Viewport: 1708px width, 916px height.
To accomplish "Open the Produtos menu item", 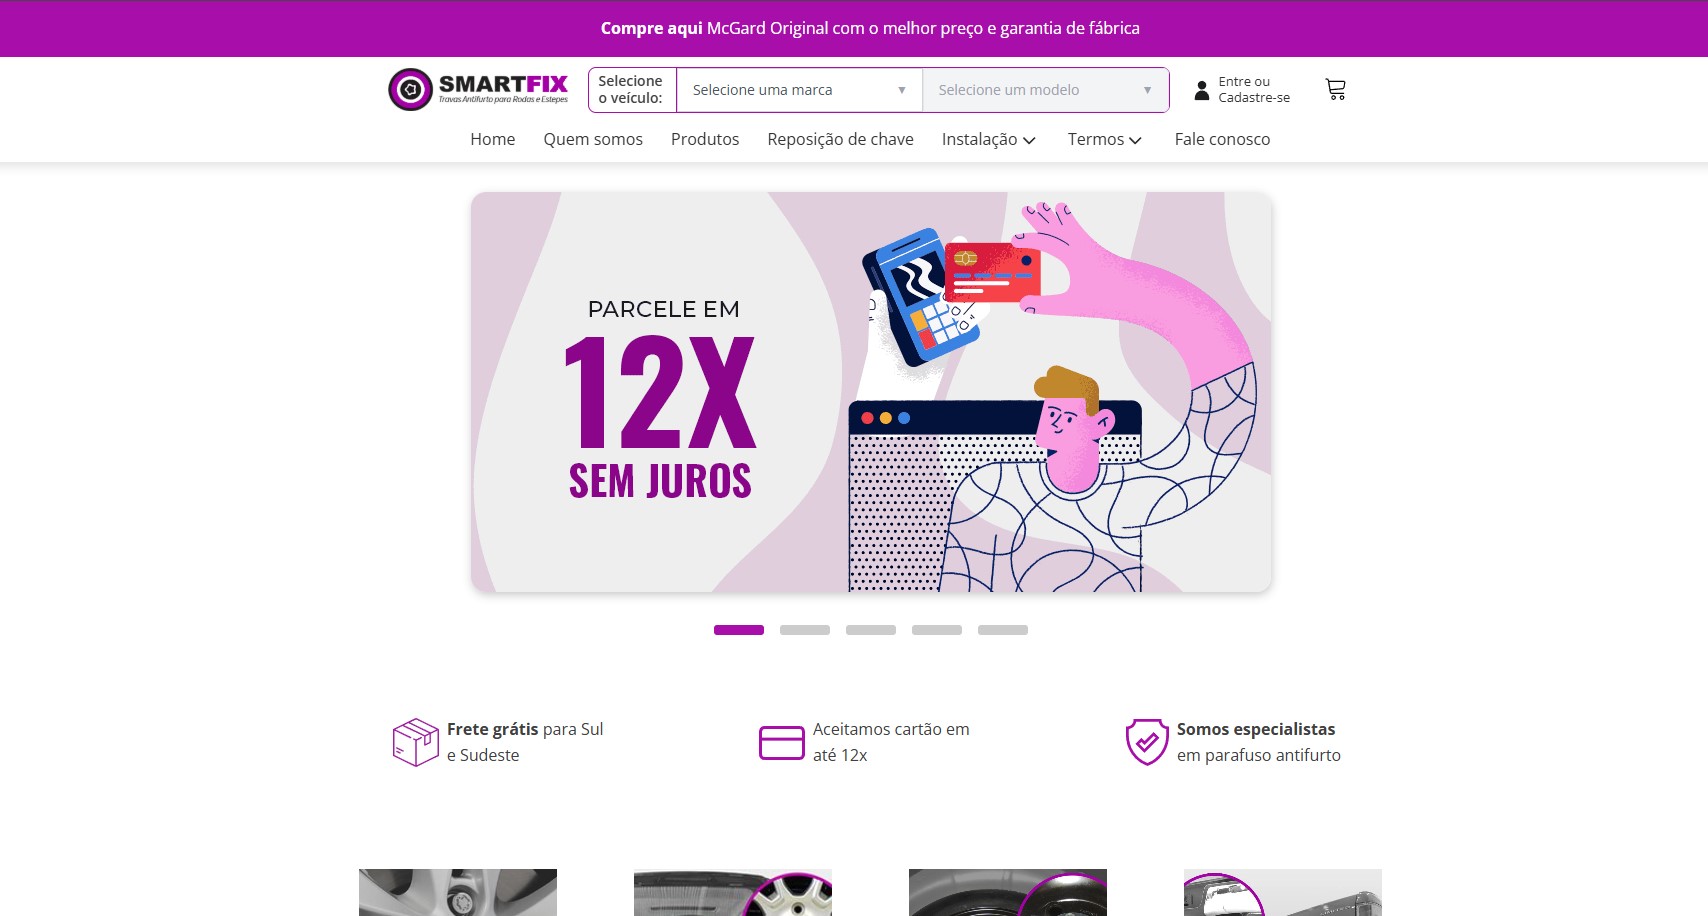I will [705, 139].
